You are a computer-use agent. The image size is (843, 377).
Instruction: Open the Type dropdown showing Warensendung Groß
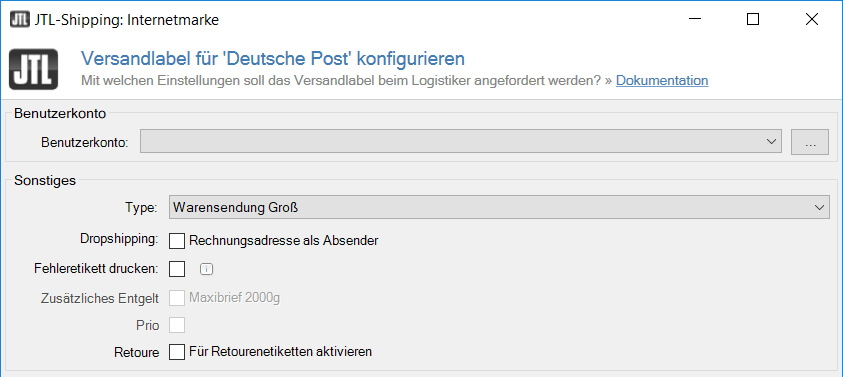tap(499, 208)
